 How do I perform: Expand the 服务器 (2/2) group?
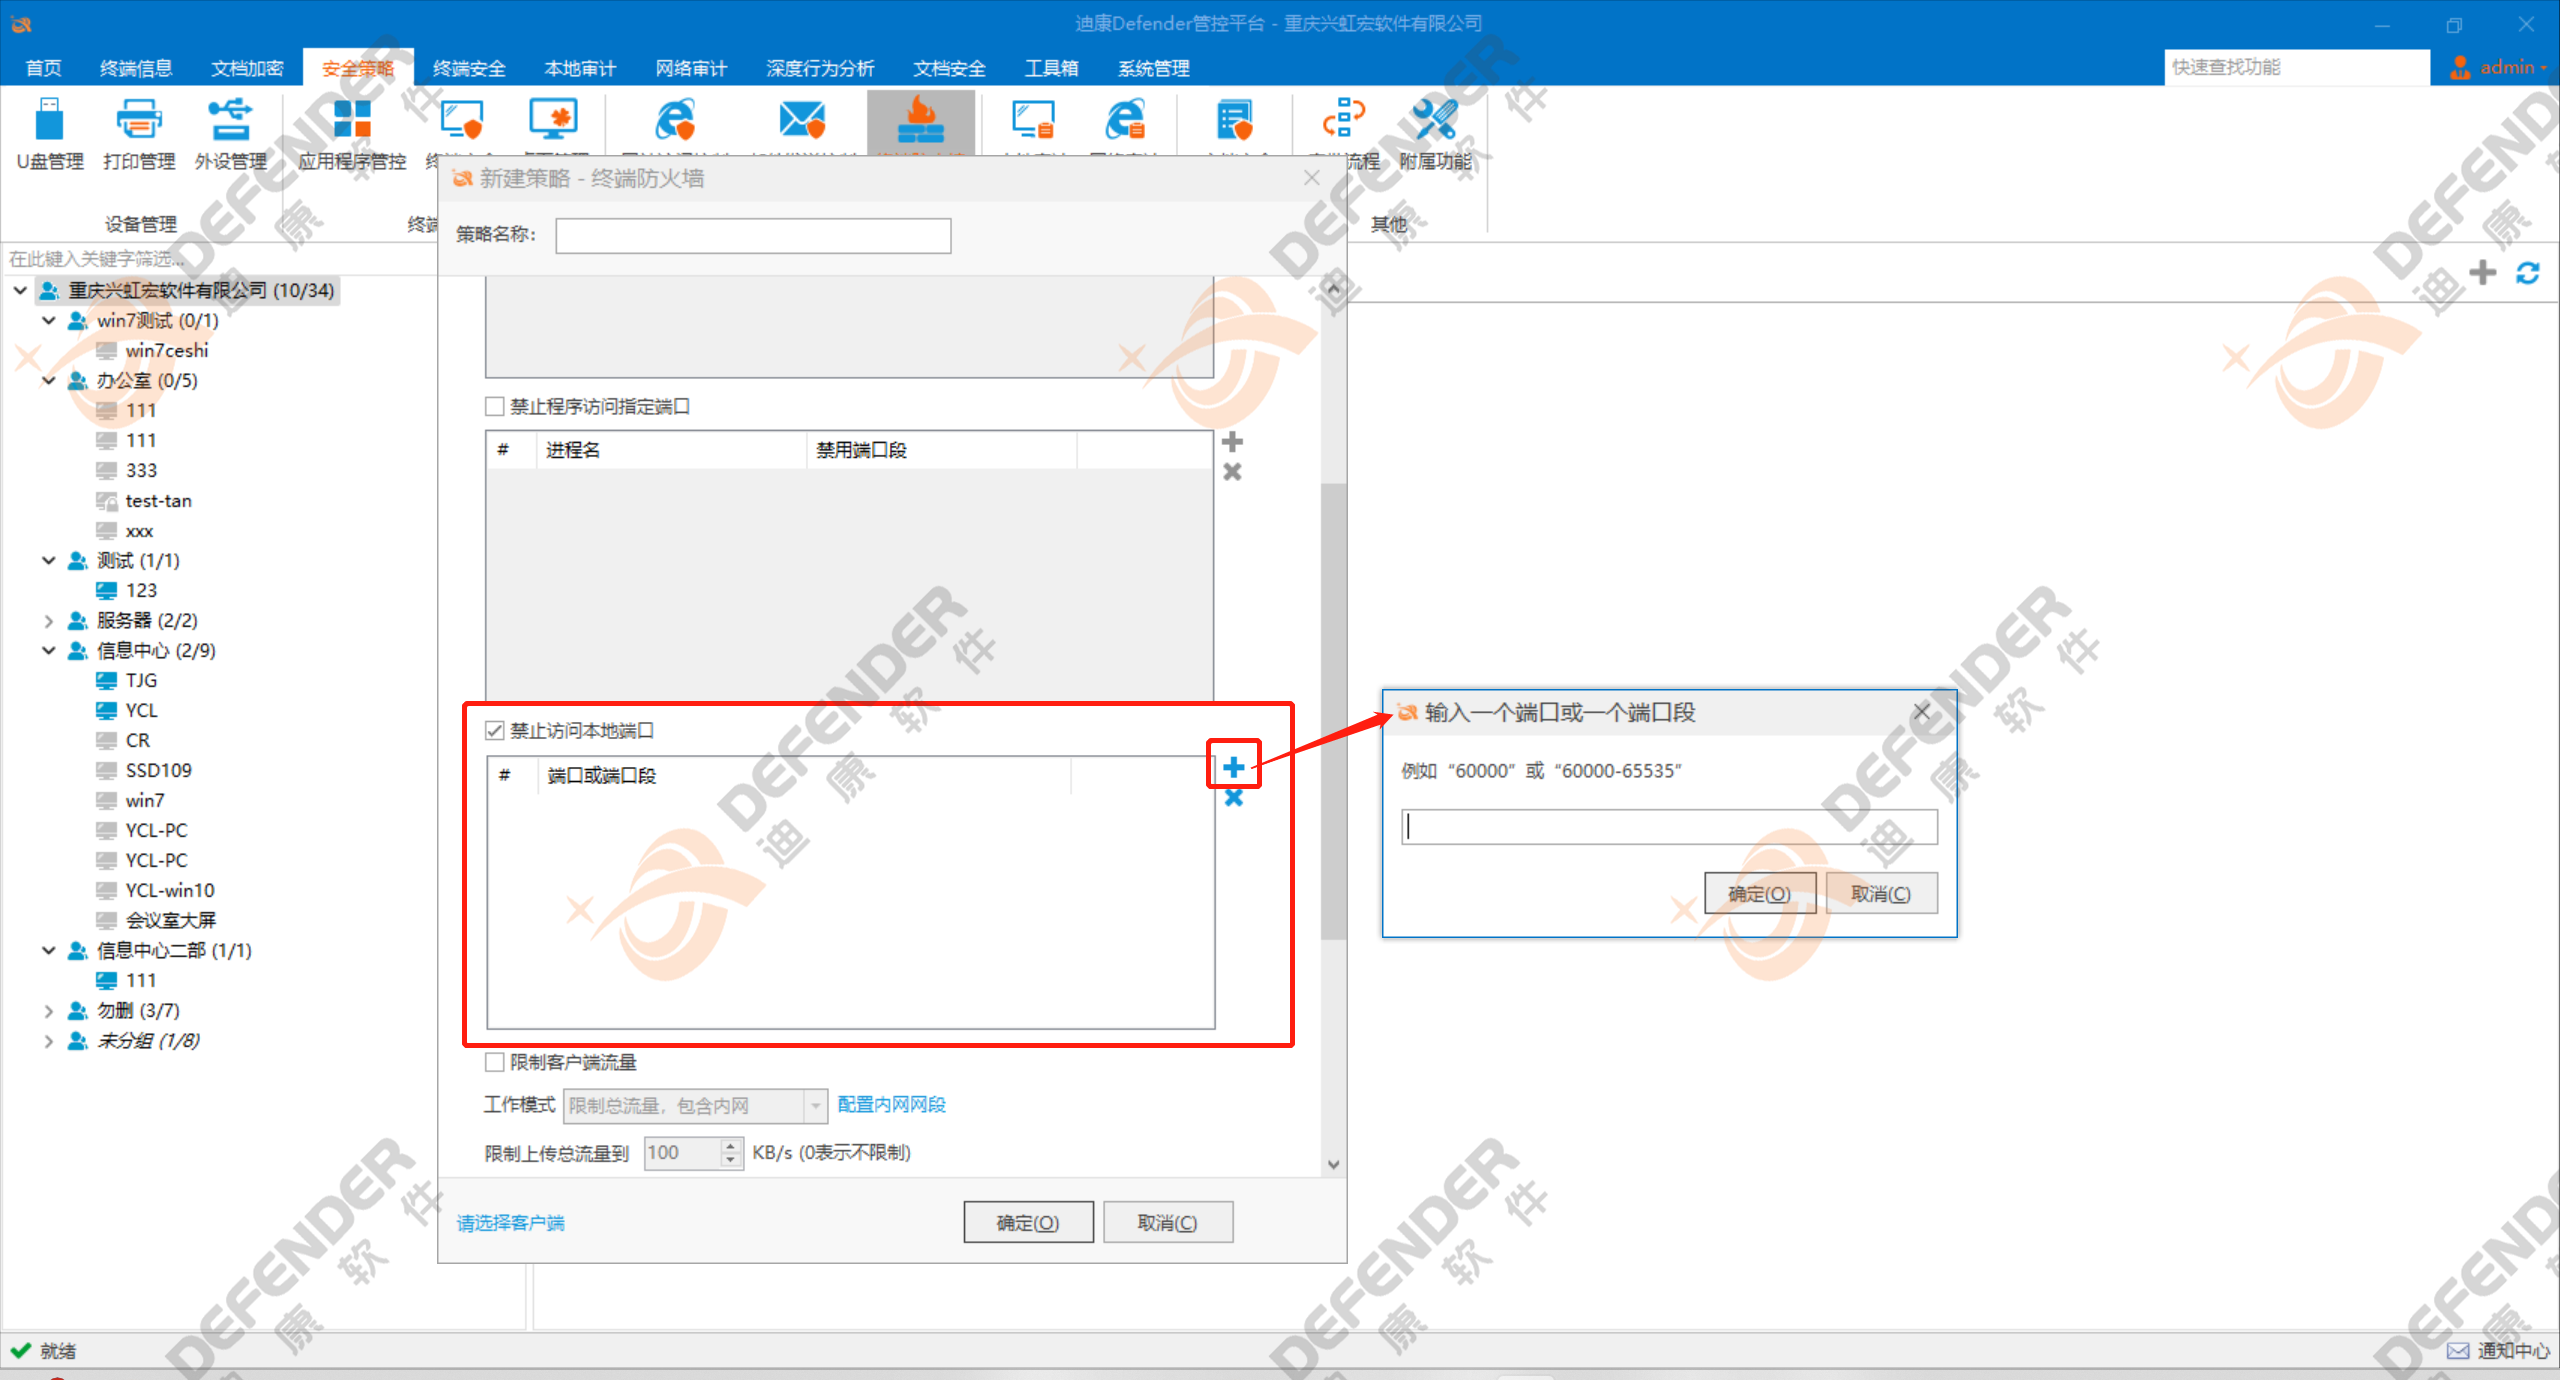(48, 620)
